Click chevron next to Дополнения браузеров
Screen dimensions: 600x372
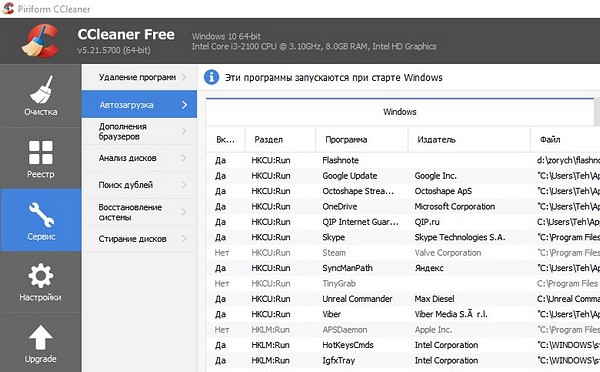click(184, 131)
